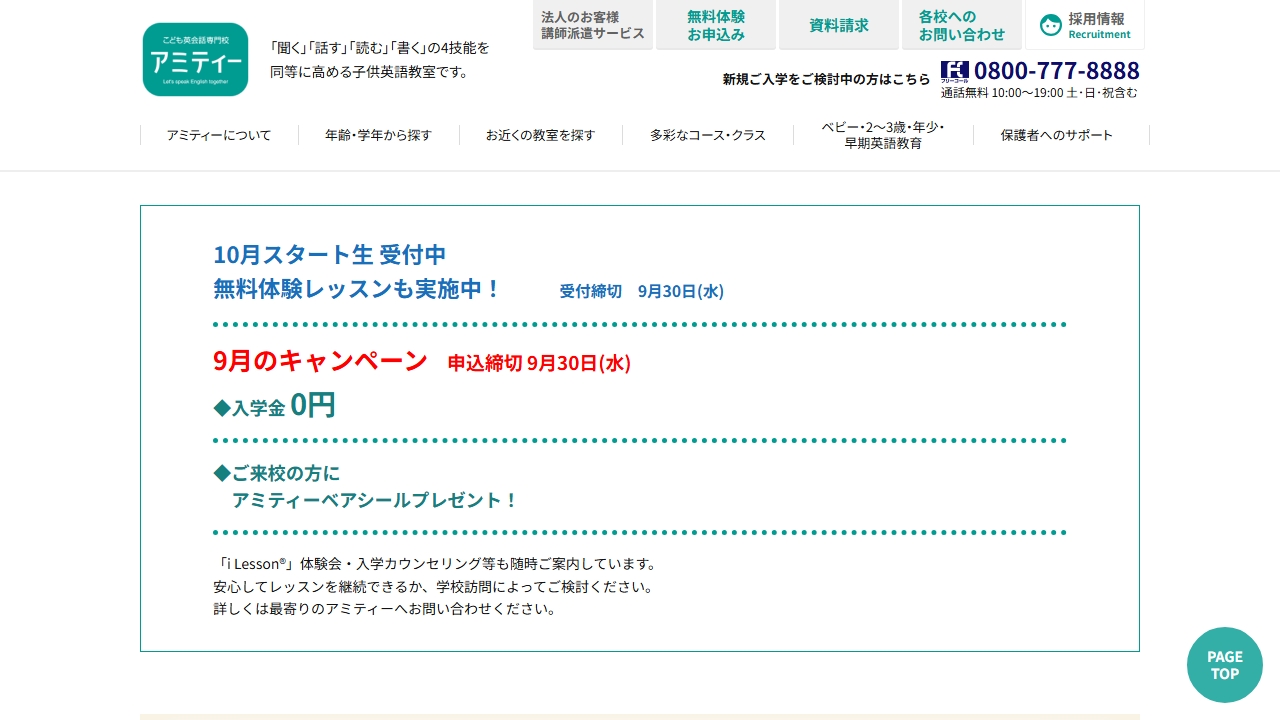Screen dimensions: 1280x720
Task: Open the 年齢・学年から探す menu
Action: [378, 135]
